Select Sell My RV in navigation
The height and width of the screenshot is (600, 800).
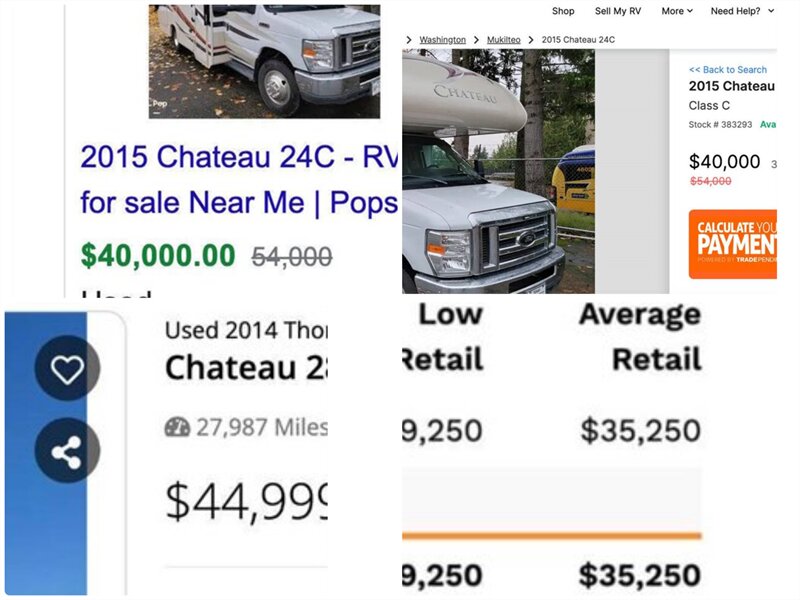(x=617, y=11)
